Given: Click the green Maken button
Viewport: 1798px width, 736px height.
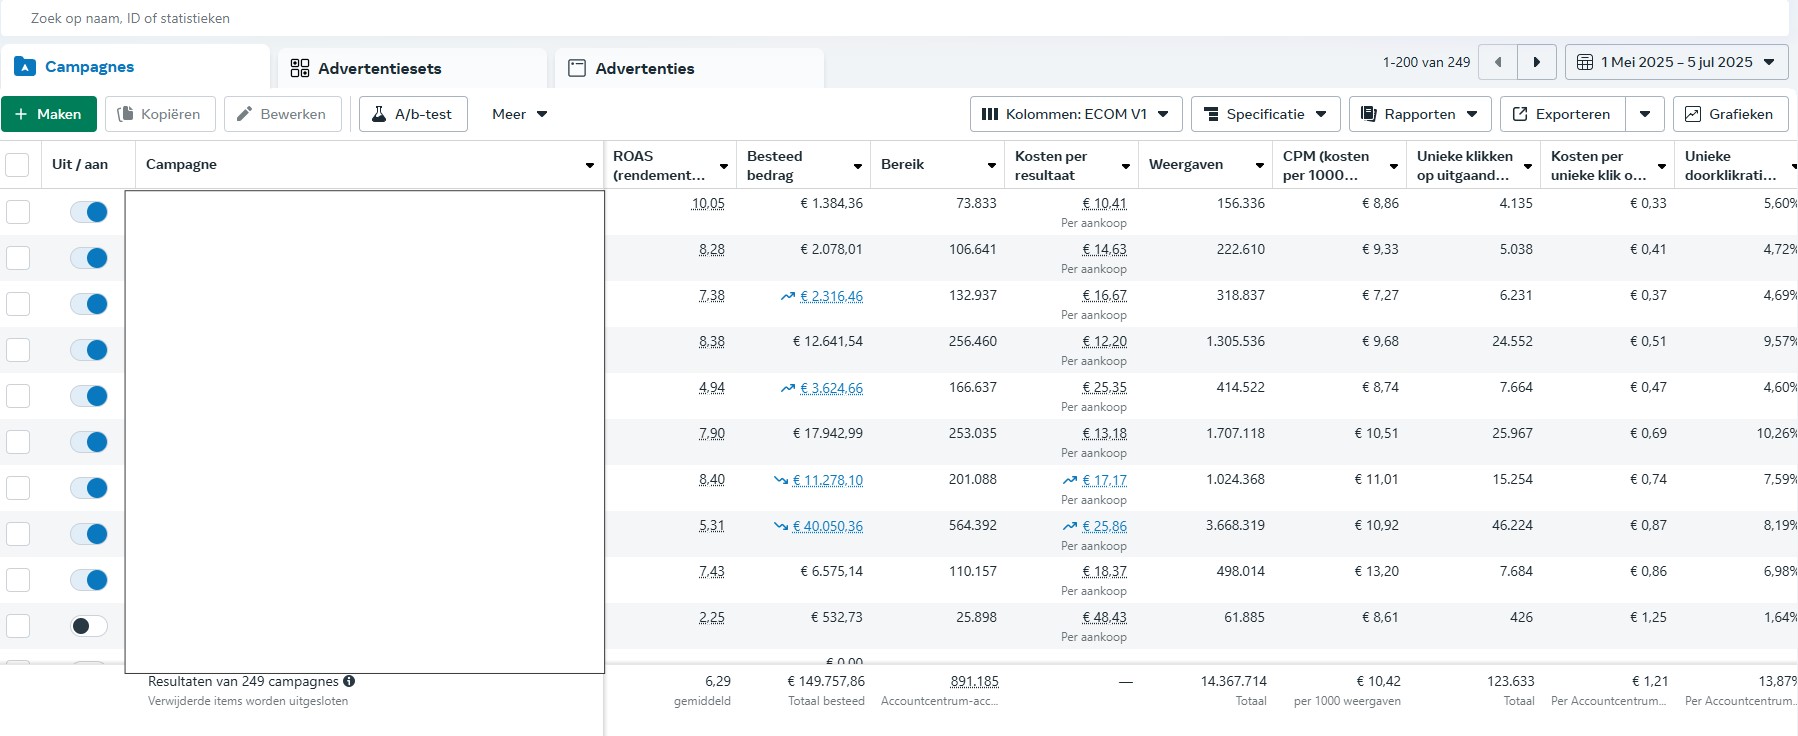Looking at the screenshot, I should (49, 114).
